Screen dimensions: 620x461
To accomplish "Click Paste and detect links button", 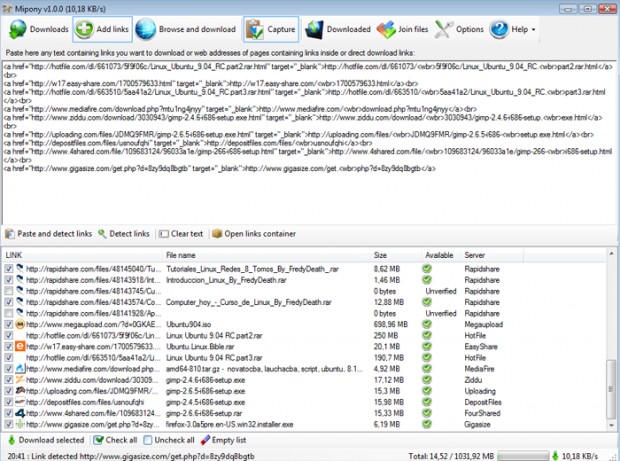I will [49, 234].
